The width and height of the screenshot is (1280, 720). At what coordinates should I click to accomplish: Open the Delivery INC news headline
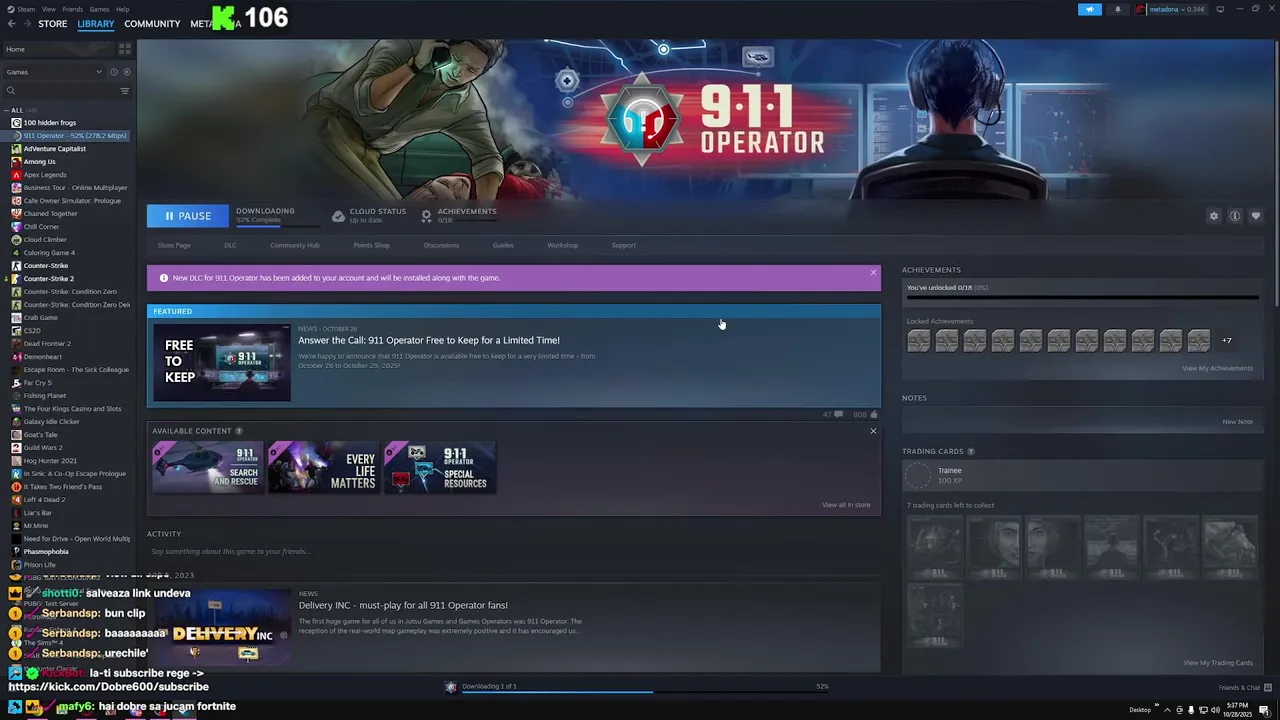(x=403, y=605)
